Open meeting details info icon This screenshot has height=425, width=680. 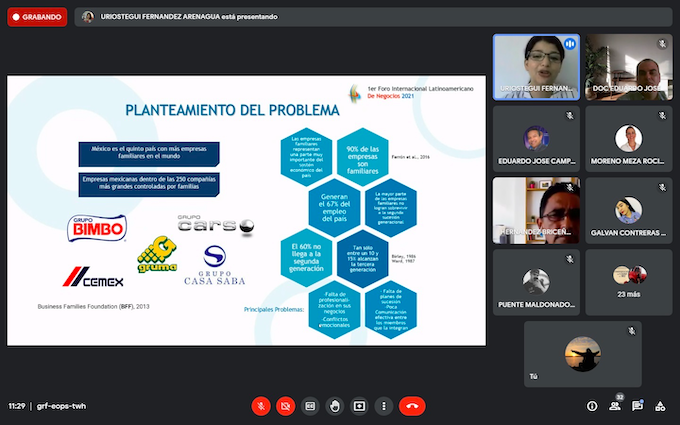[592, 406]
